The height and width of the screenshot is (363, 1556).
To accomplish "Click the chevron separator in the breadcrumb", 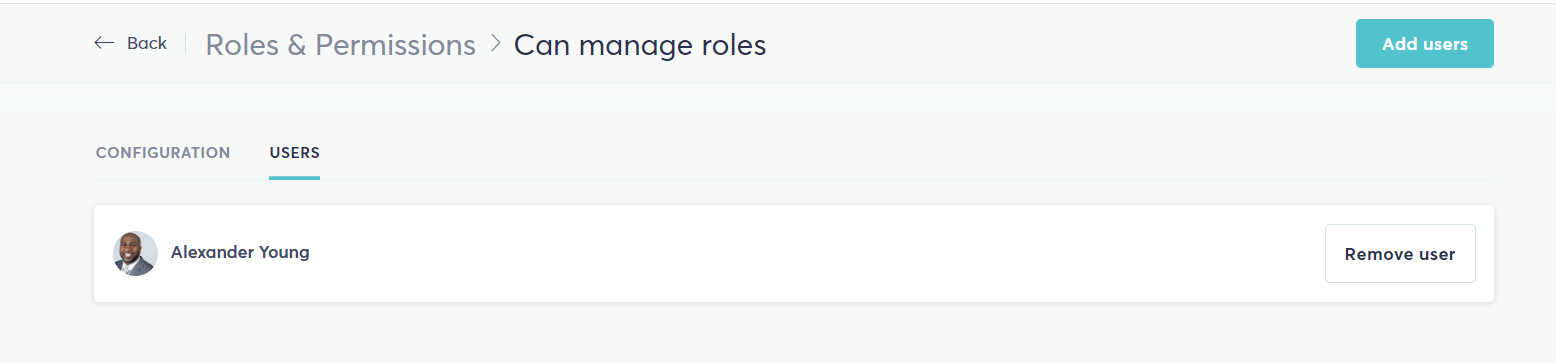I will [495, 44].
